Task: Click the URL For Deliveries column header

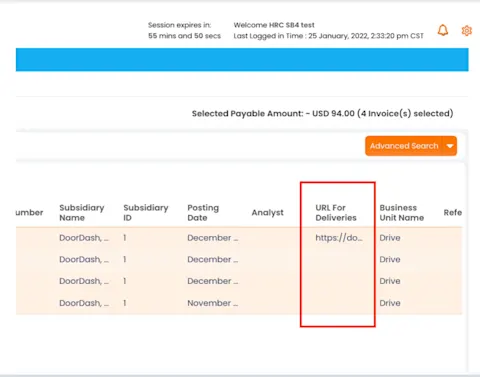Action: pos(336,213)
